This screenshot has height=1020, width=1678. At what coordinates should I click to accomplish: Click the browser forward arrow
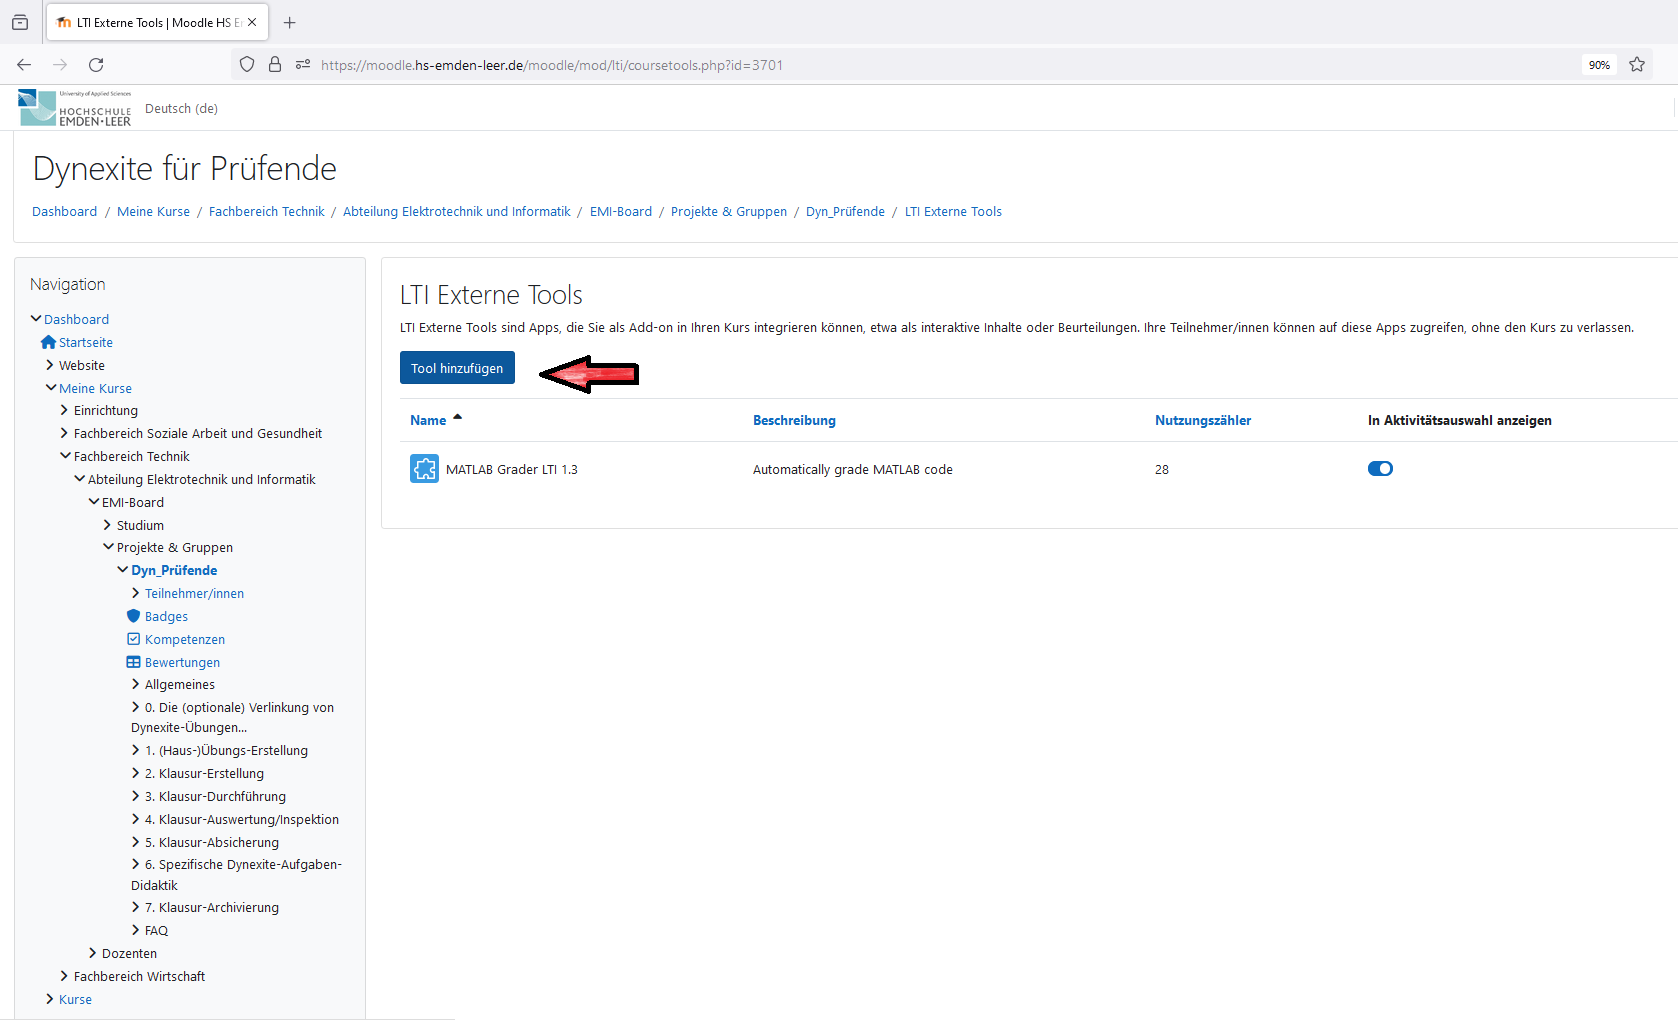pyautogui.click(x=60, y=65)
